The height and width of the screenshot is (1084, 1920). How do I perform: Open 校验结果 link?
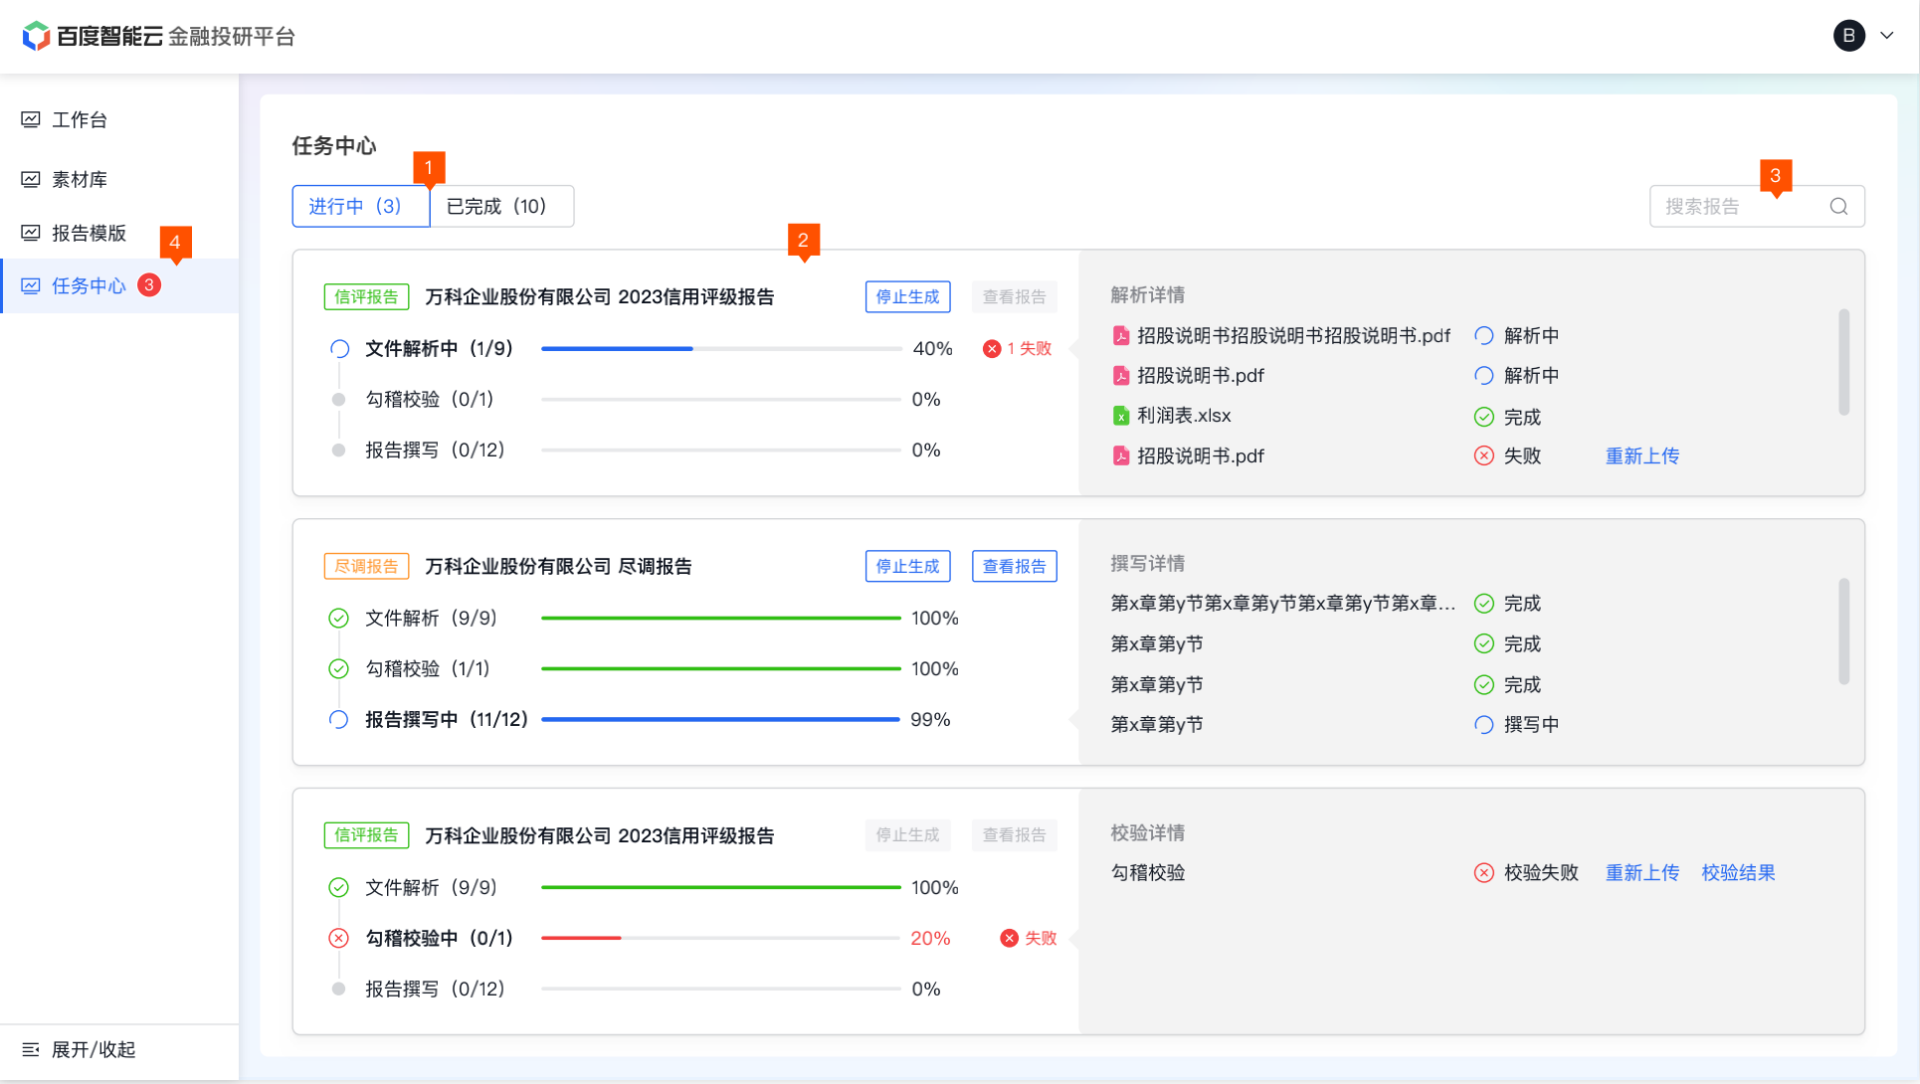point(1738,873)
